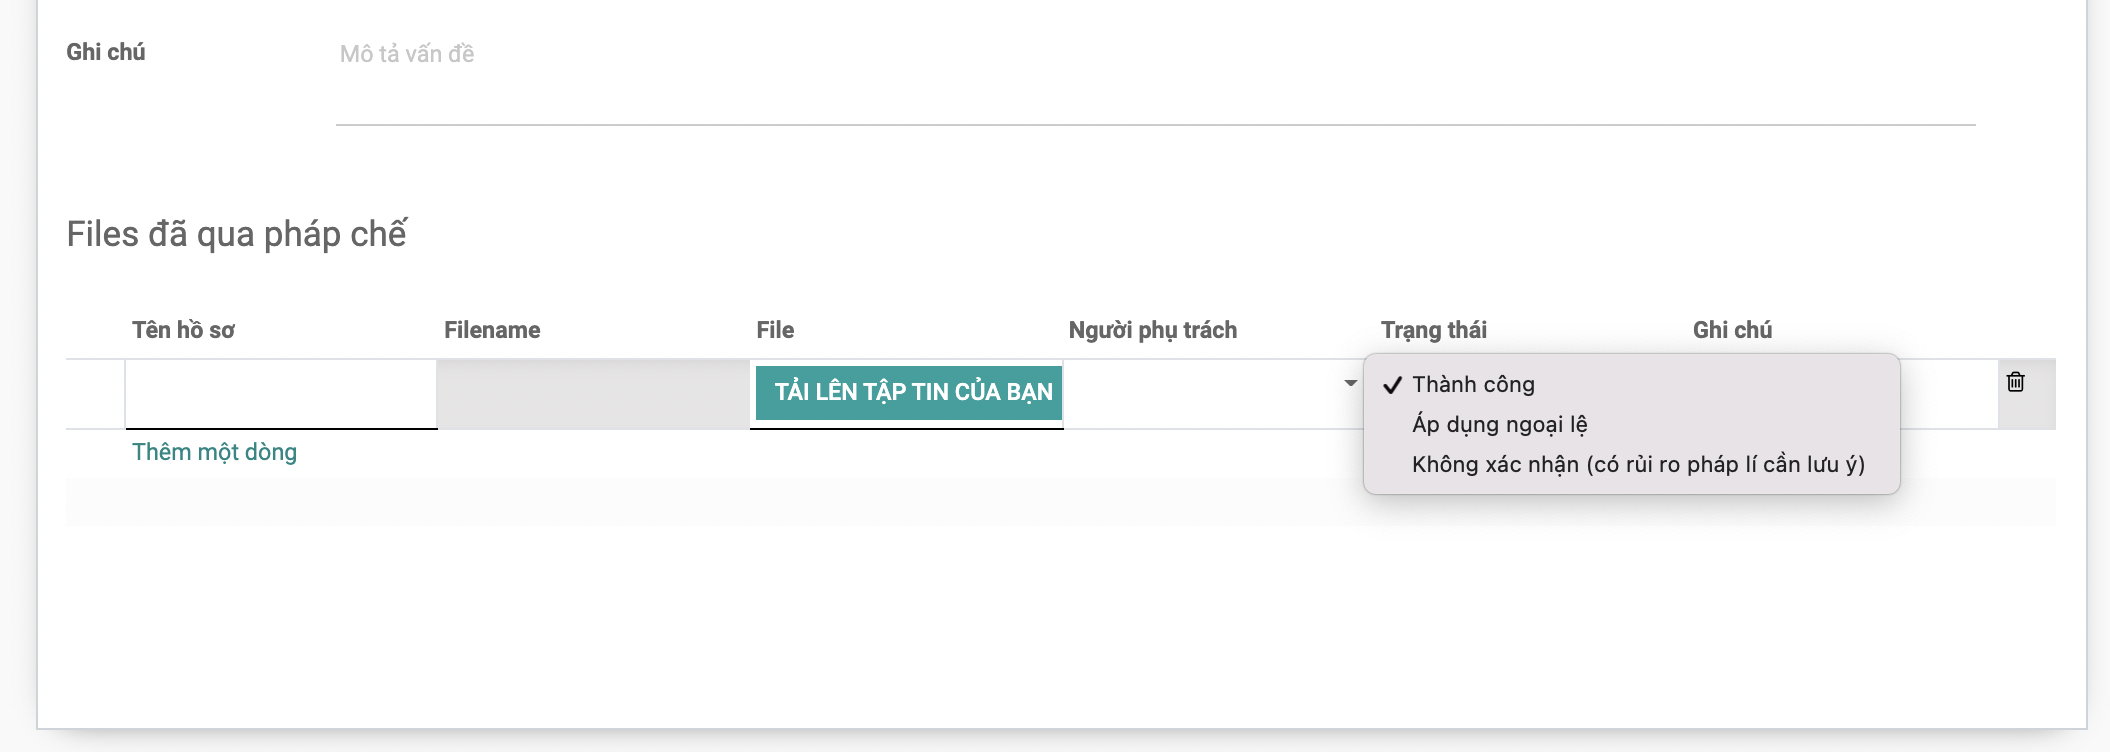Pick Không xác nhận status option
2110x752 pixels.
(1638, 465)
